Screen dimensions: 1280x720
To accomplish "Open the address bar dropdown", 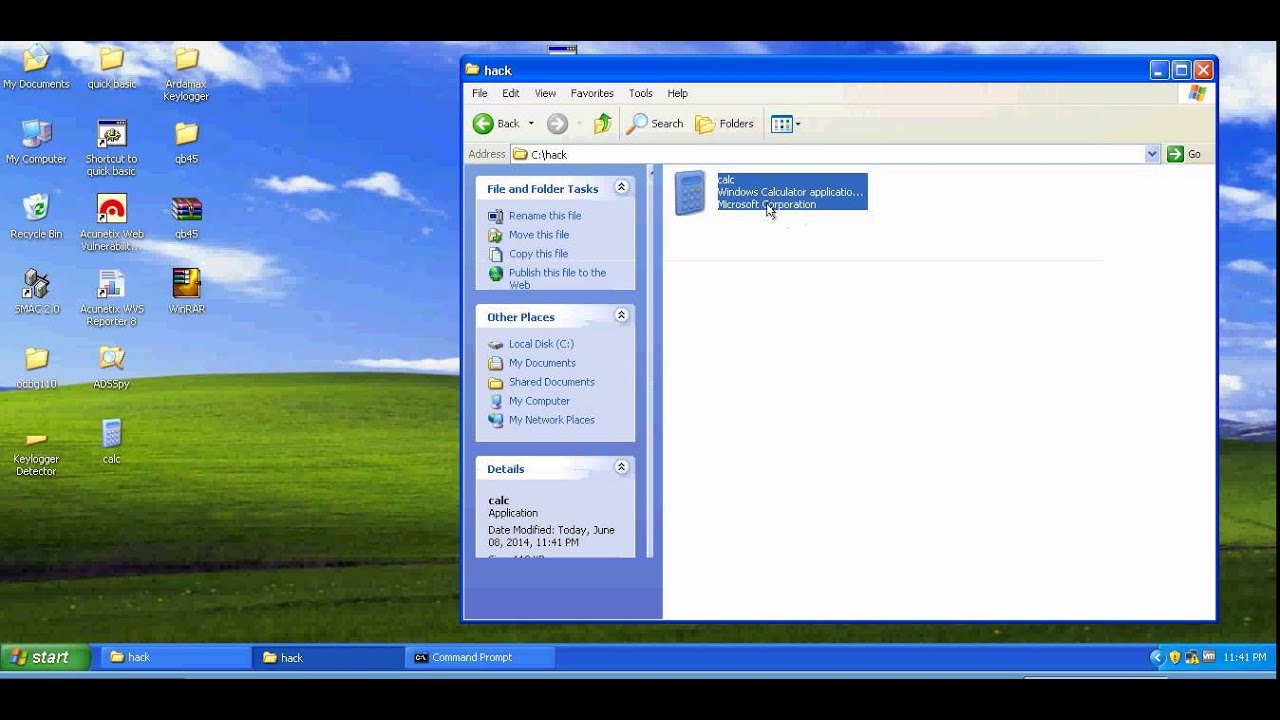I will point(1151,154).
